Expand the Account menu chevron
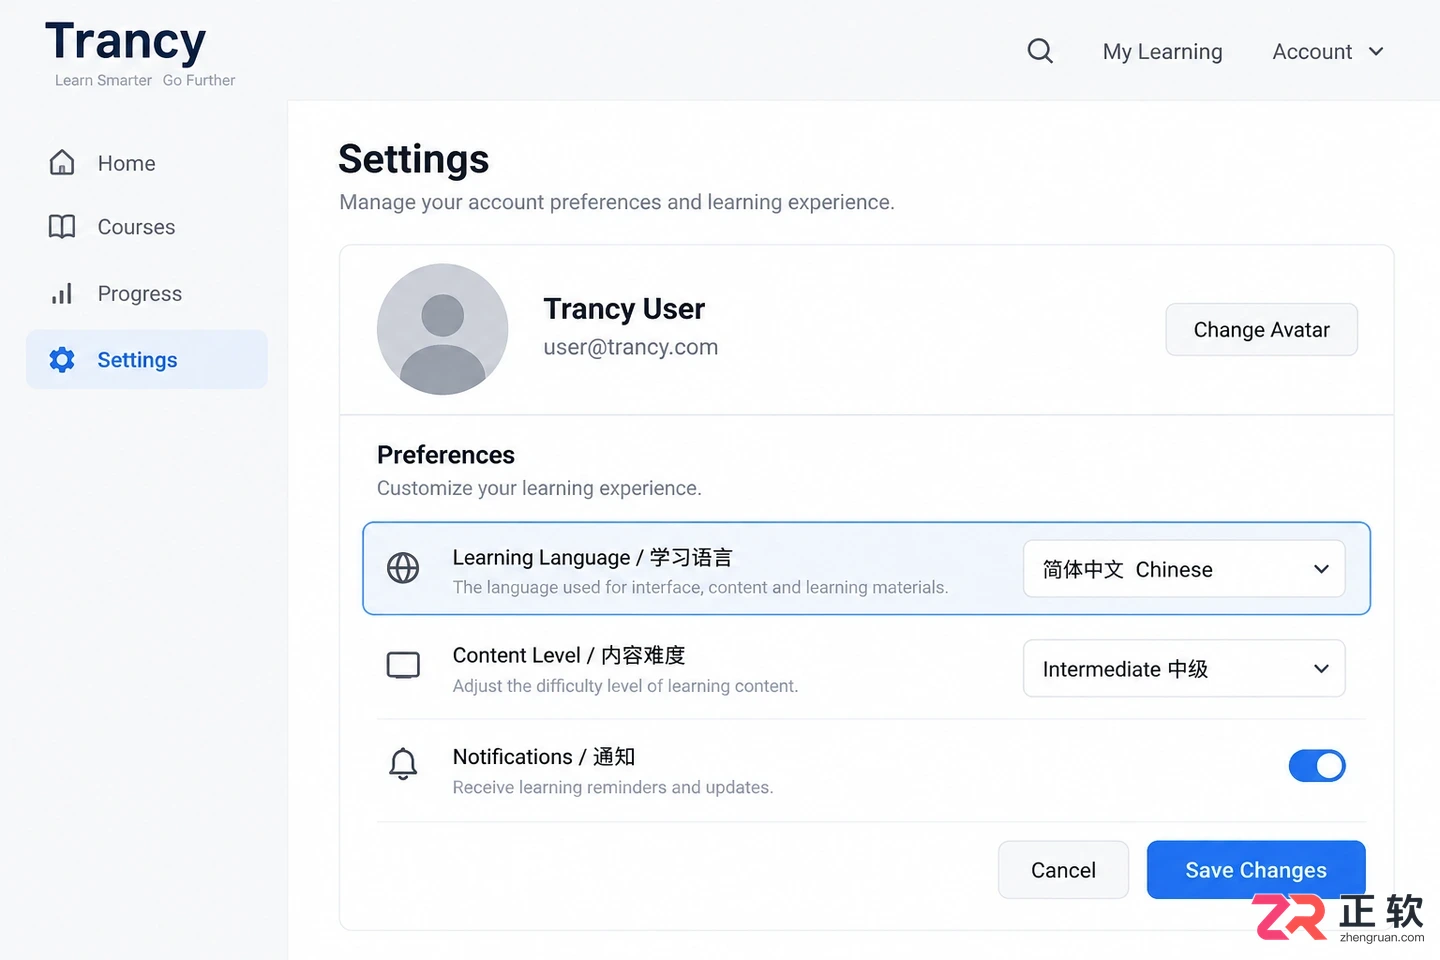The image size is (1440, 960). 1376,51
